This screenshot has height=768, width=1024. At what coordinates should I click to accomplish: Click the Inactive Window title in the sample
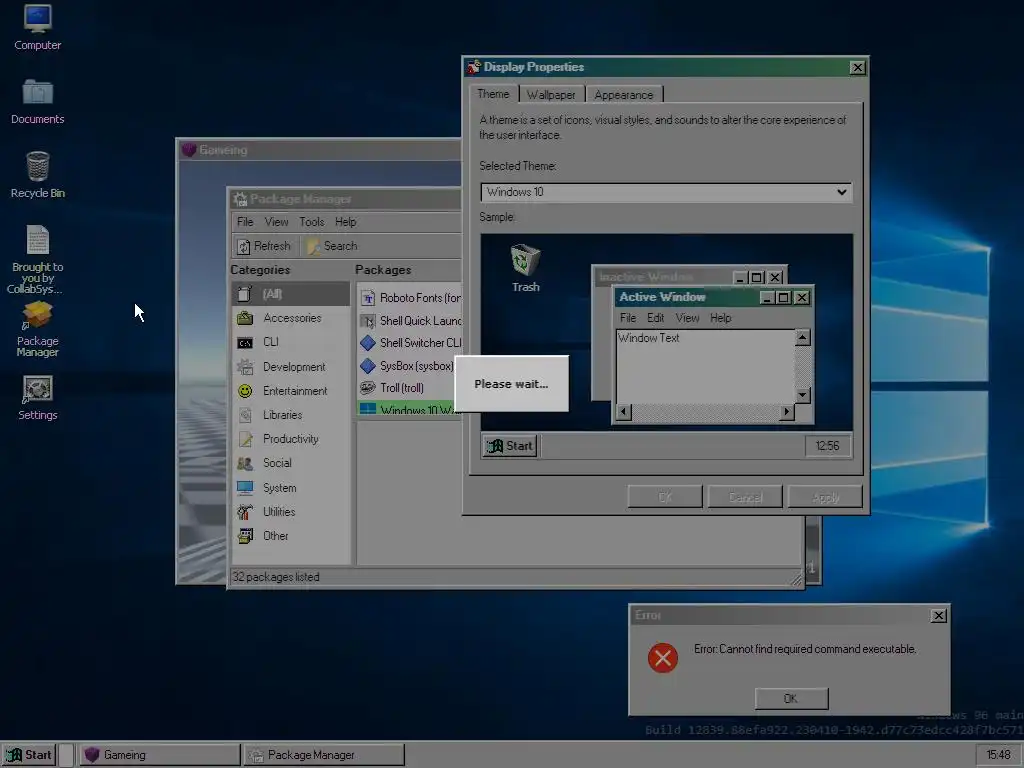(646, 277)
